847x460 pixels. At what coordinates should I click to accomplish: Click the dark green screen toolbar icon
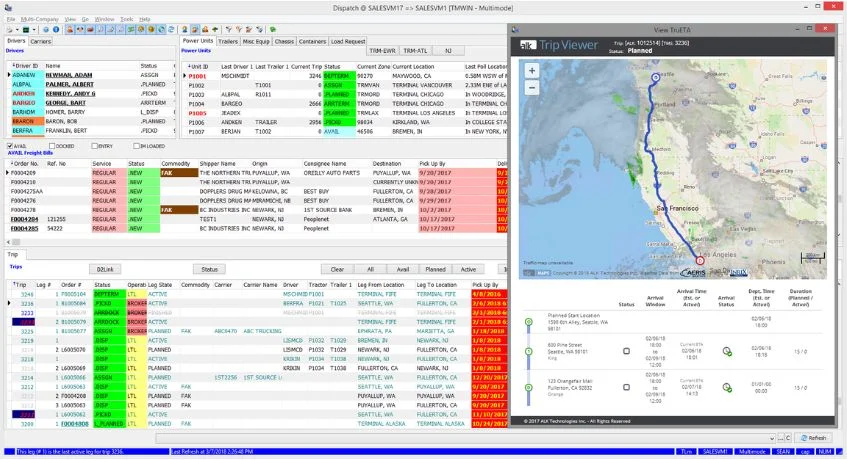click(26, 30)
